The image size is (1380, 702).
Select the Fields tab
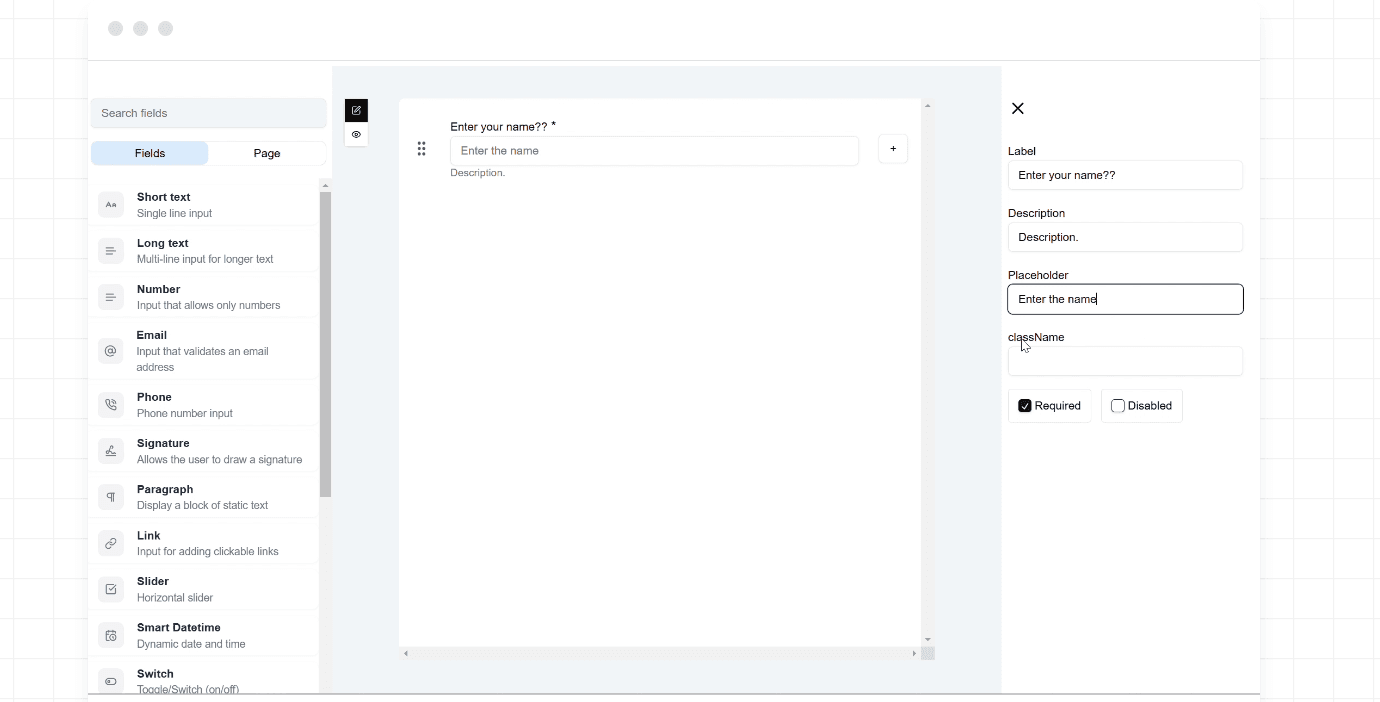click(x=150, y=153)
